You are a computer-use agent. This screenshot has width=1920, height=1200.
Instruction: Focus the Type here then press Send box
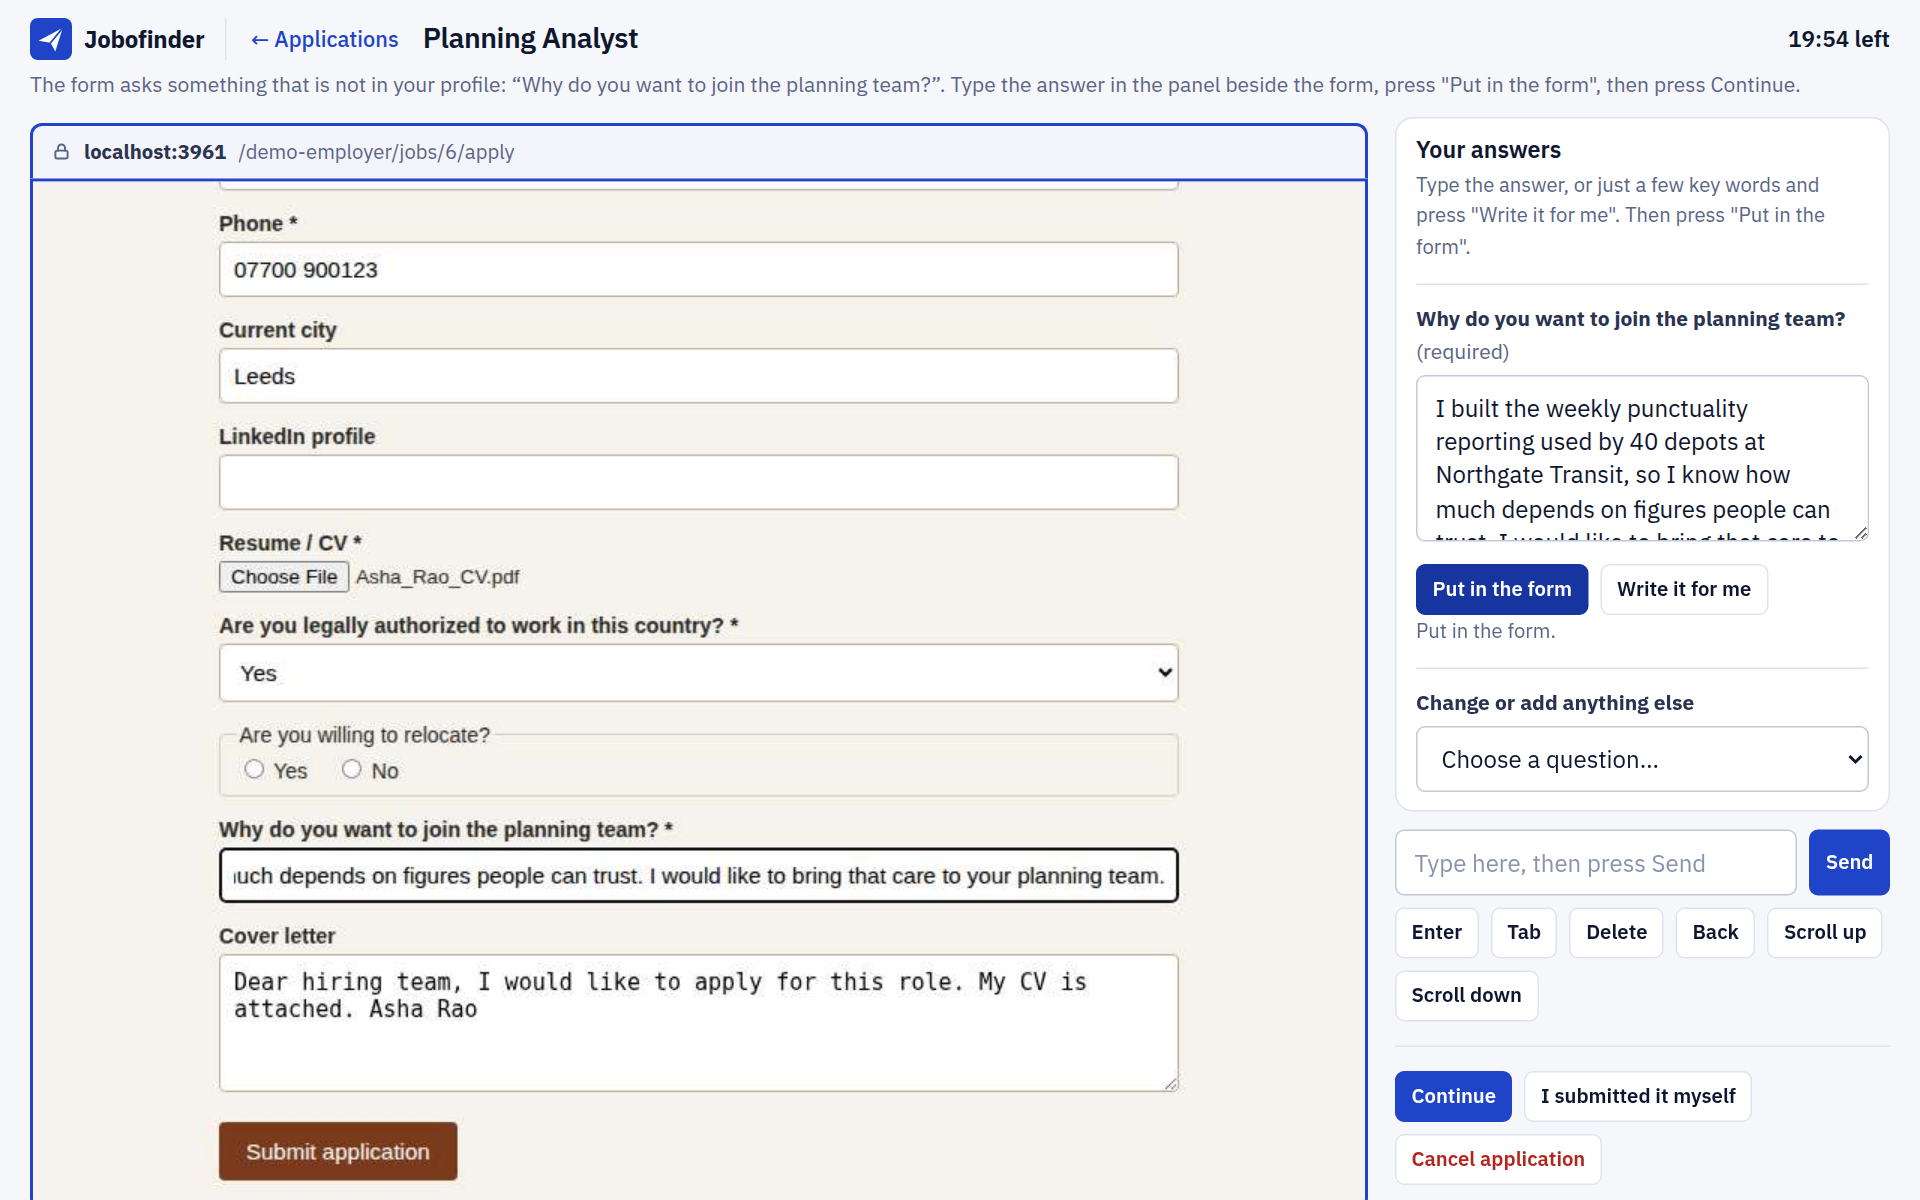point(1595,862)
